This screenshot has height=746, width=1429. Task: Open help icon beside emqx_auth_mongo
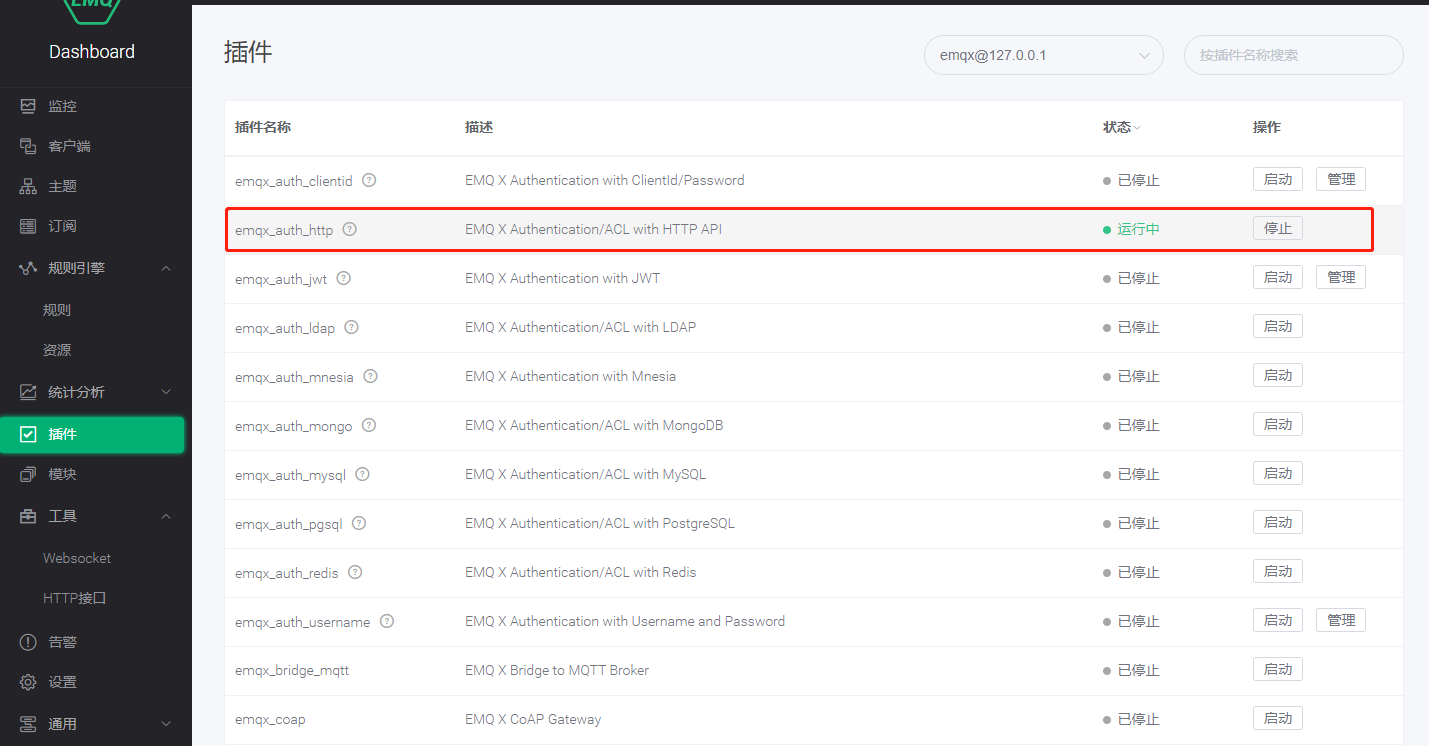pyautogui.click(x=369, y=425)
